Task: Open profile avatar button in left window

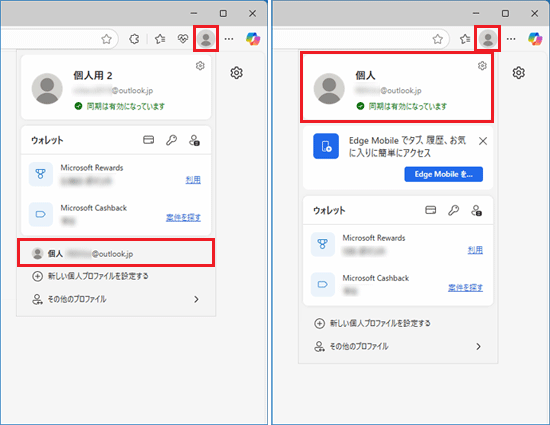Action: [206, 39]
